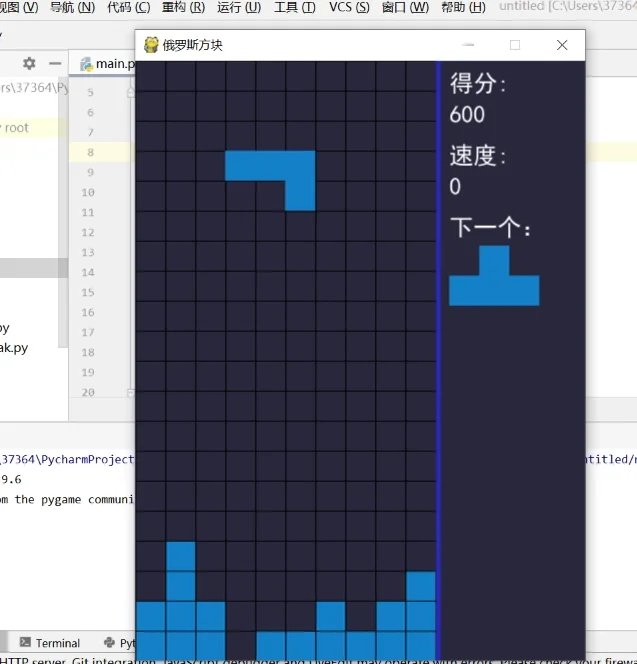Image resolution: width=637 pixels, height=664 pixels.
Task: Select the file ending in ak.py in the project tree
Action: point(14,348)
